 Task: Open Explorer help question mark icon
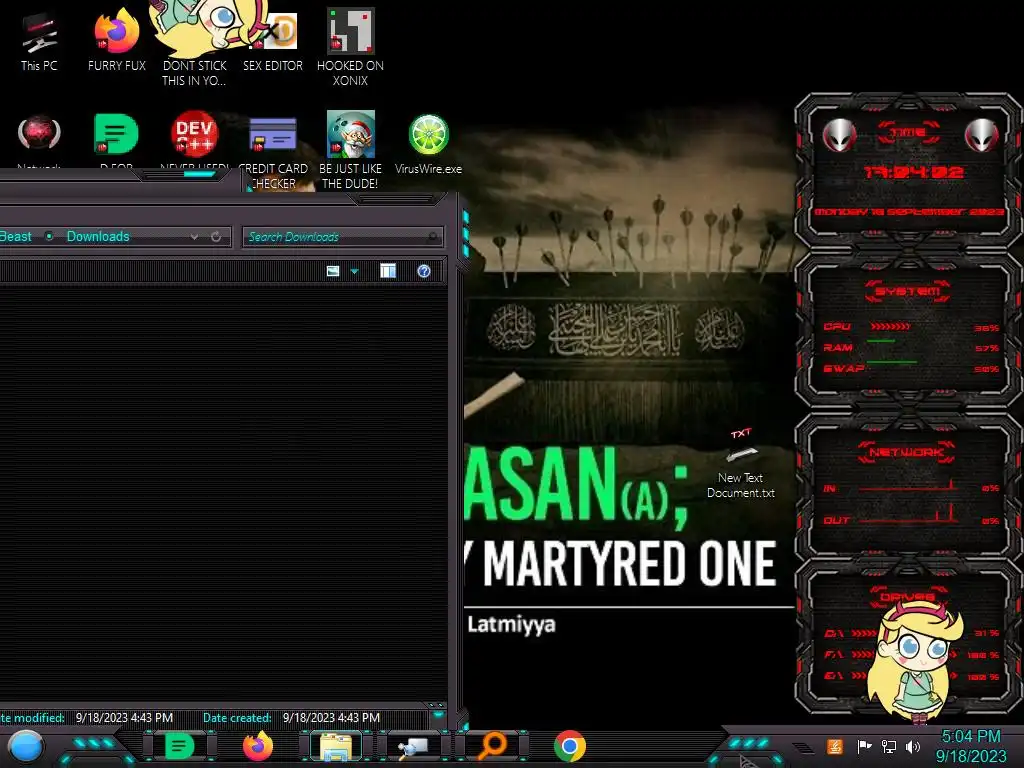tap(424, 271)
